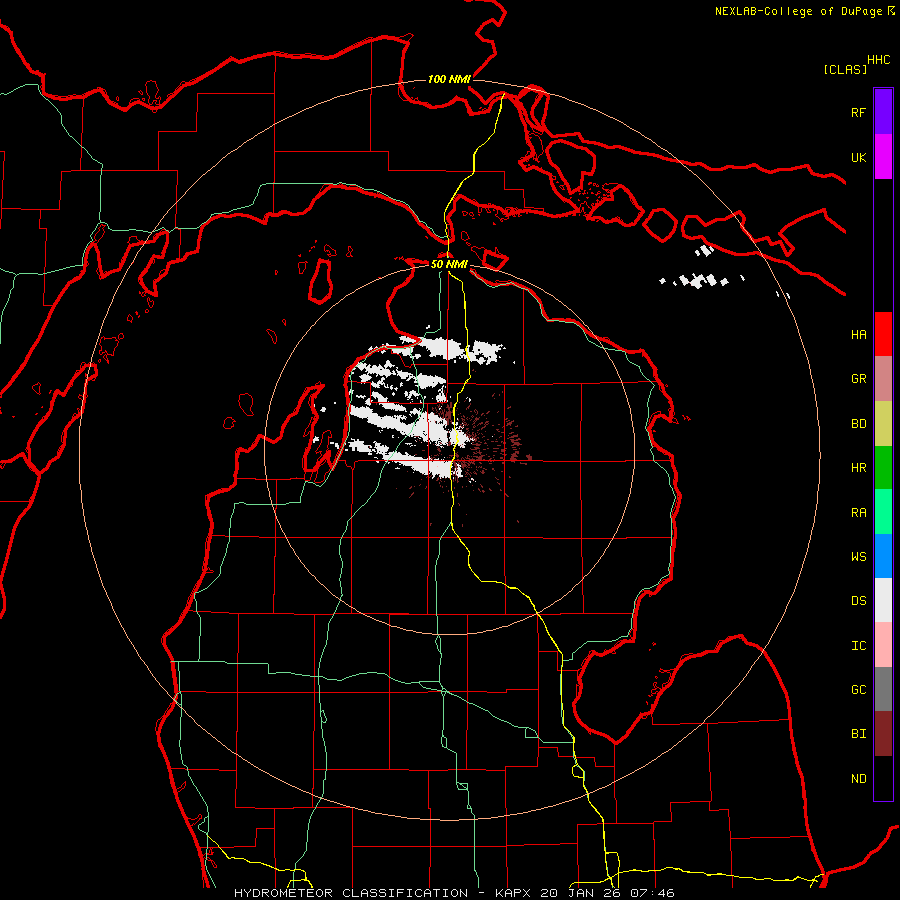Click the '50 NMI' range ring label
900x900 pixels.
(x=449, y=264)
